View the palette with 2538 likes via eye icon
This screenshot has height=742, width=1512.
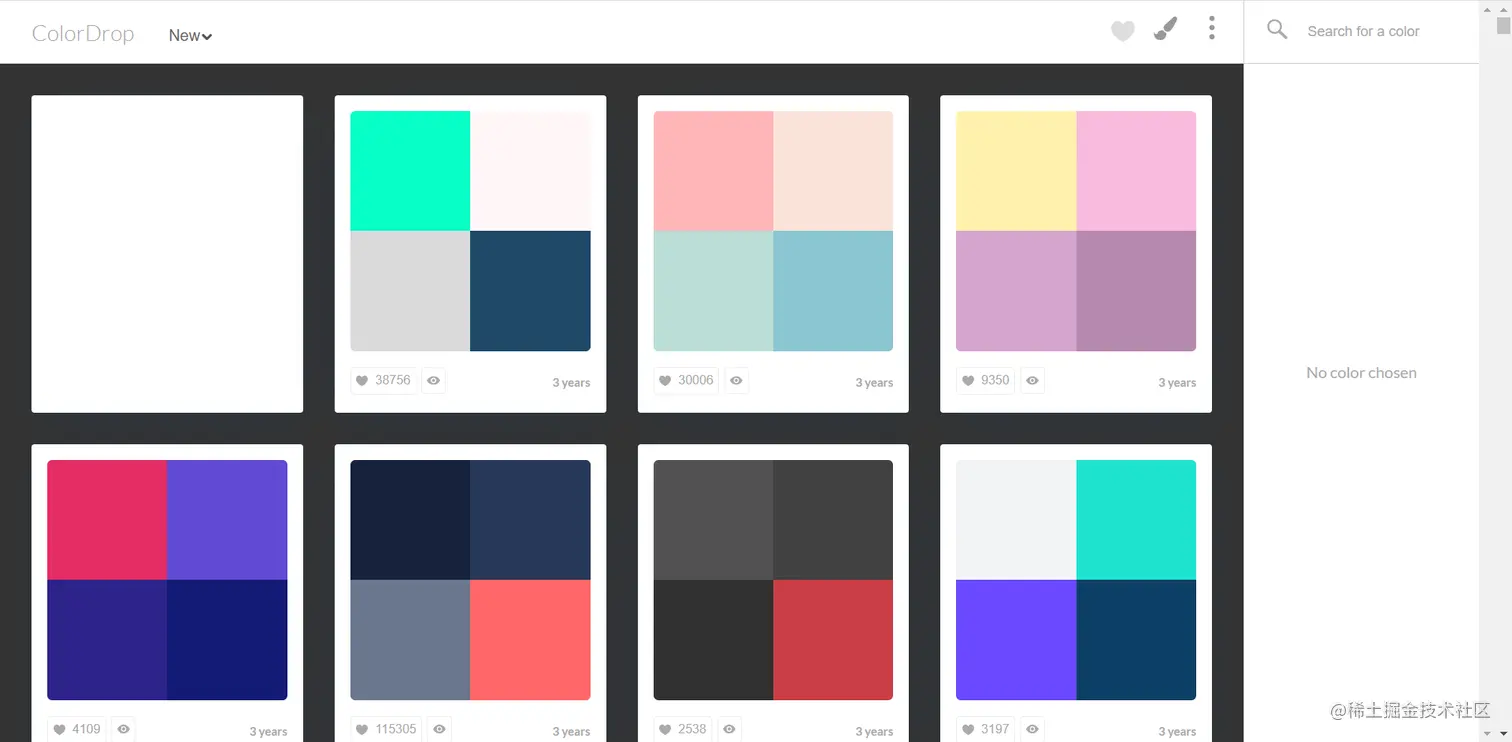tap(730, 729)
